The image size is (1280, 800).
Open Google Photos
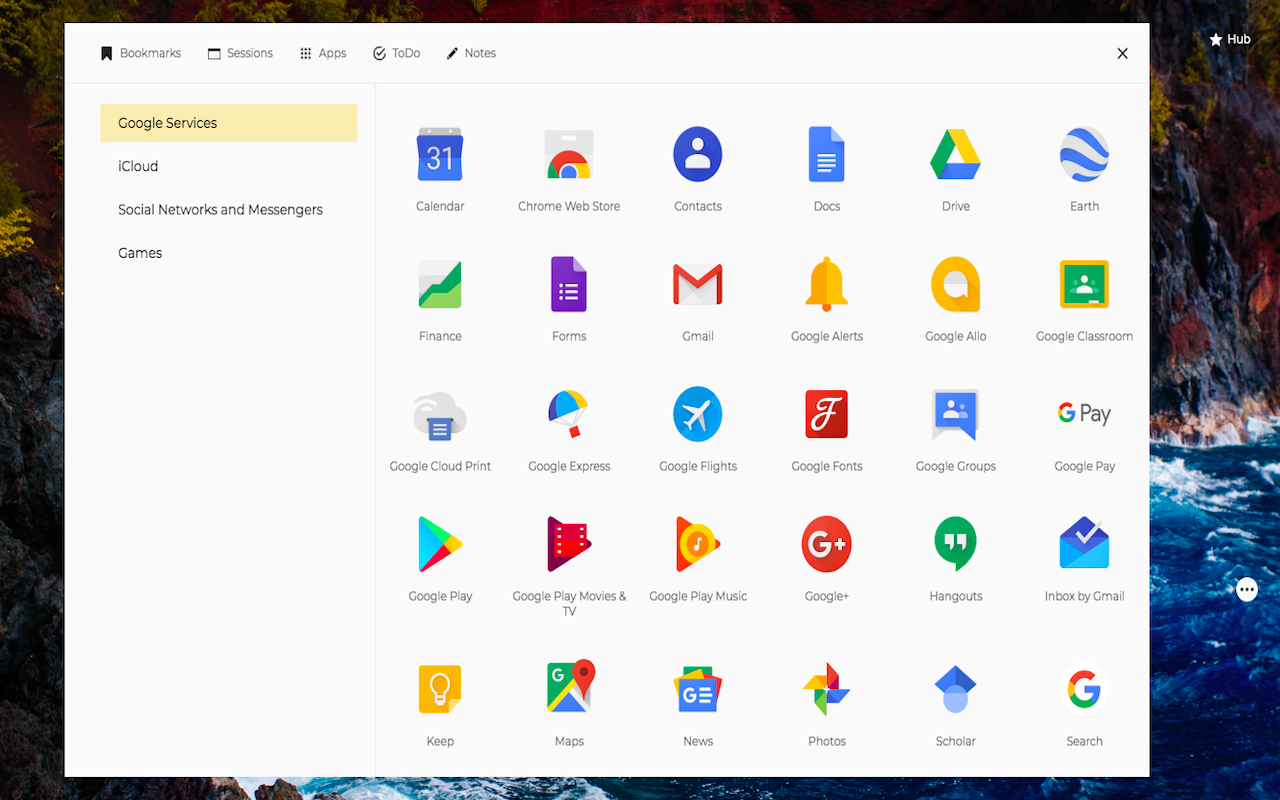[x=827, y=690]
